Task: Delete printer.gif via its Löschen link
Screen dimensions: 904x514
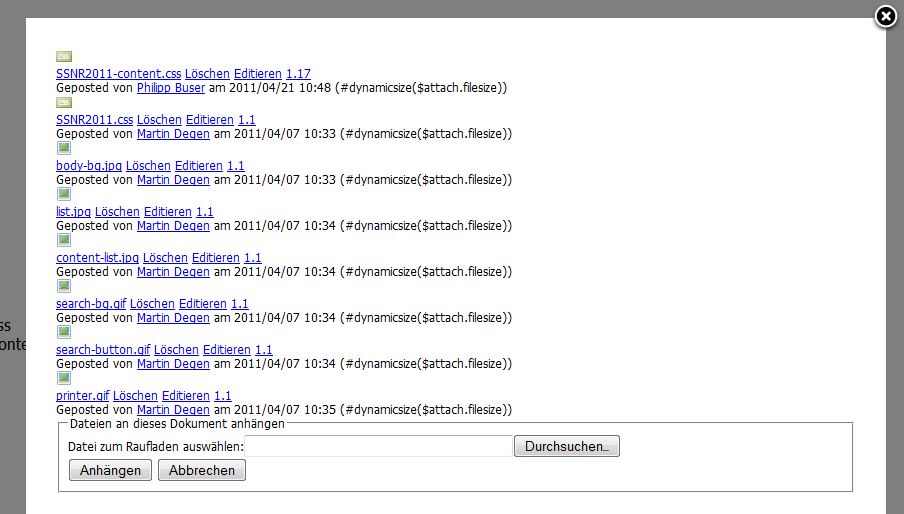Action: (135, 396)
